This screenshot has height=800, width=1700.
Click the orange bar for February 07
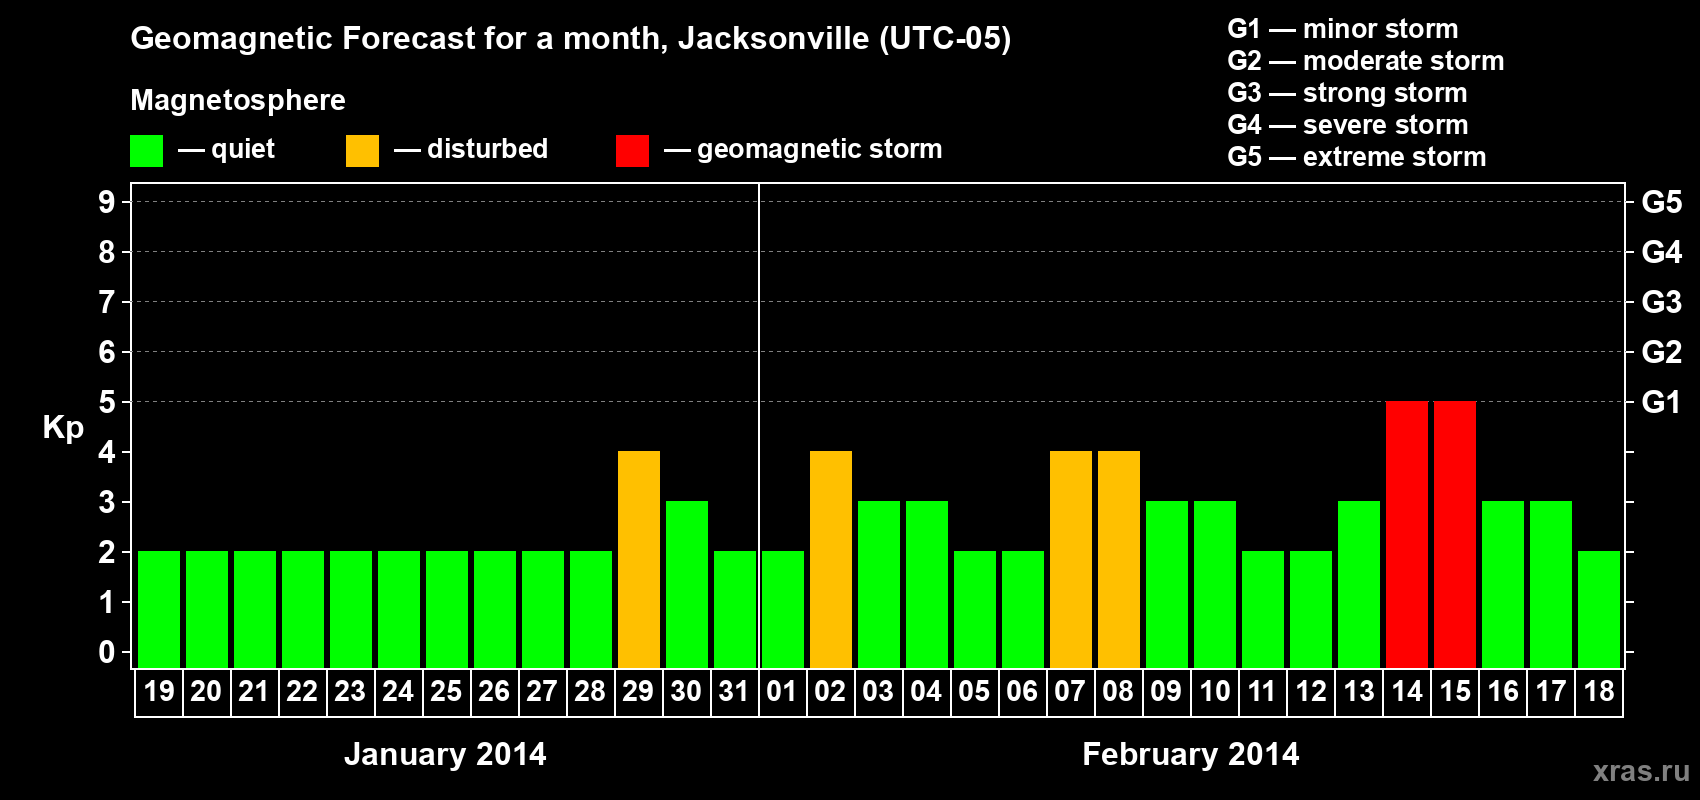pos(1071,559)
